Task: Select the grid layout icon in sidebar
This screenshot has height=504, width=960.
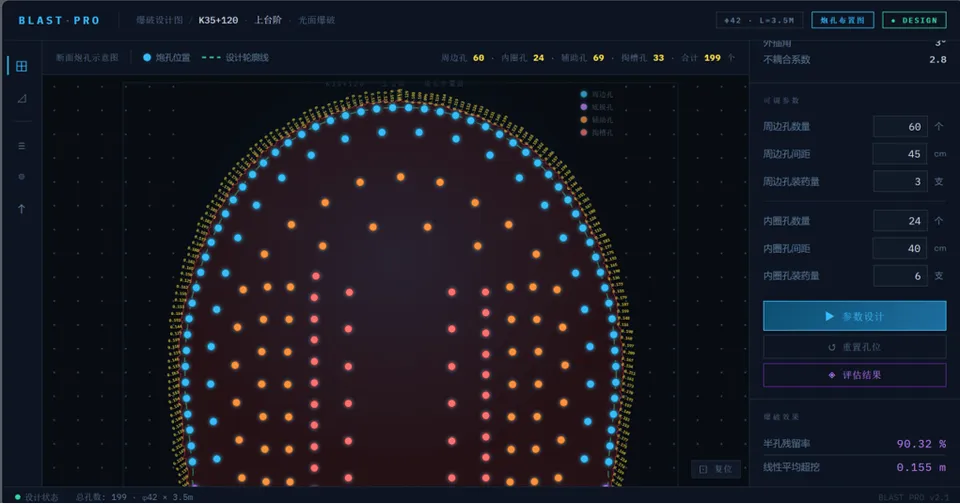Action: pos(21,66)
